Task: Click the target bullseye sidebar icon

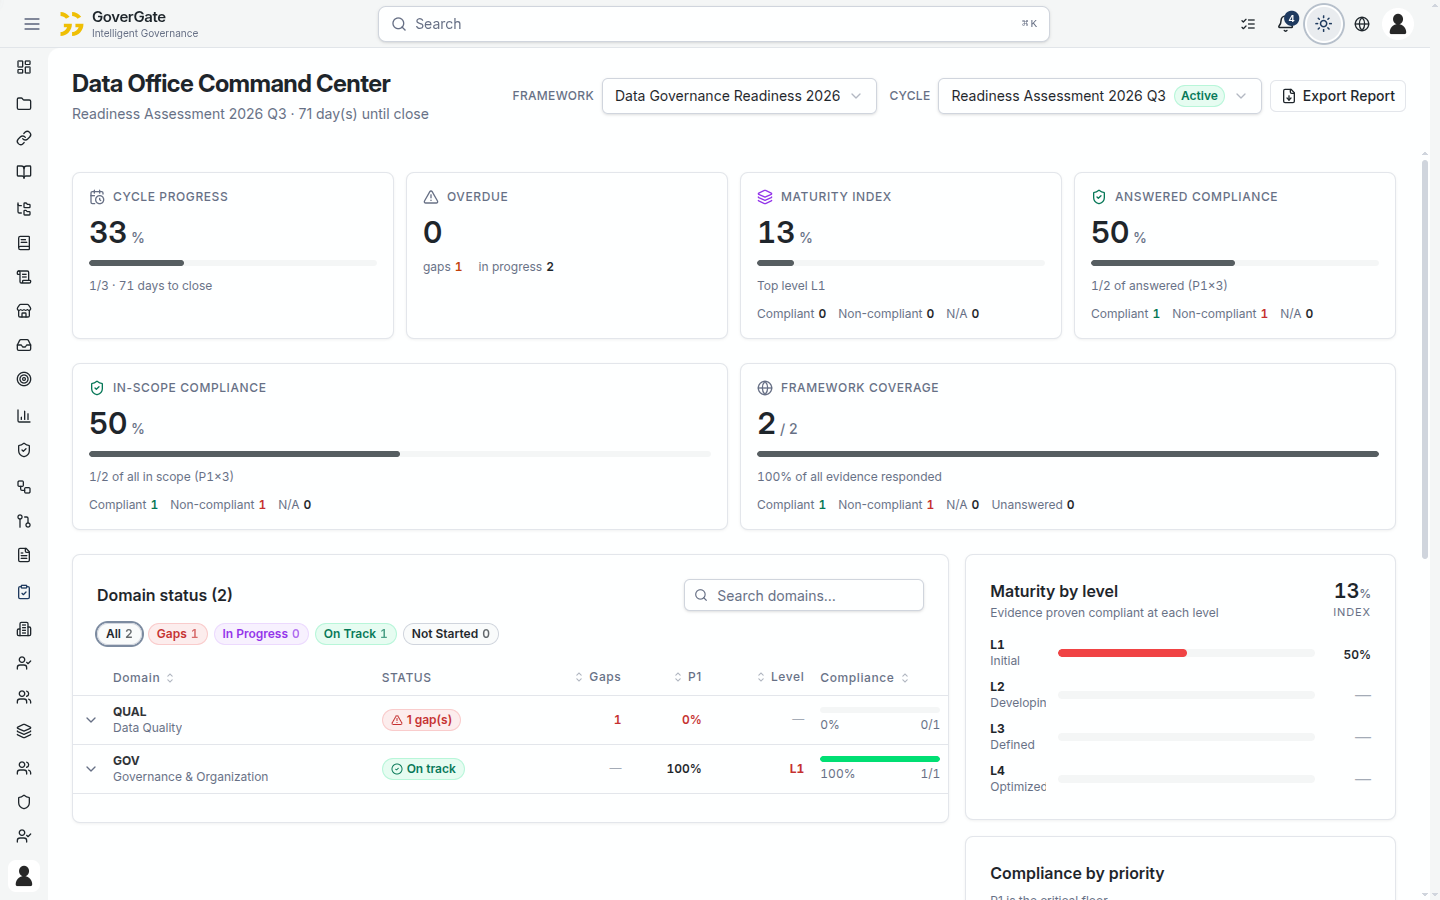Action: [24, 379]
